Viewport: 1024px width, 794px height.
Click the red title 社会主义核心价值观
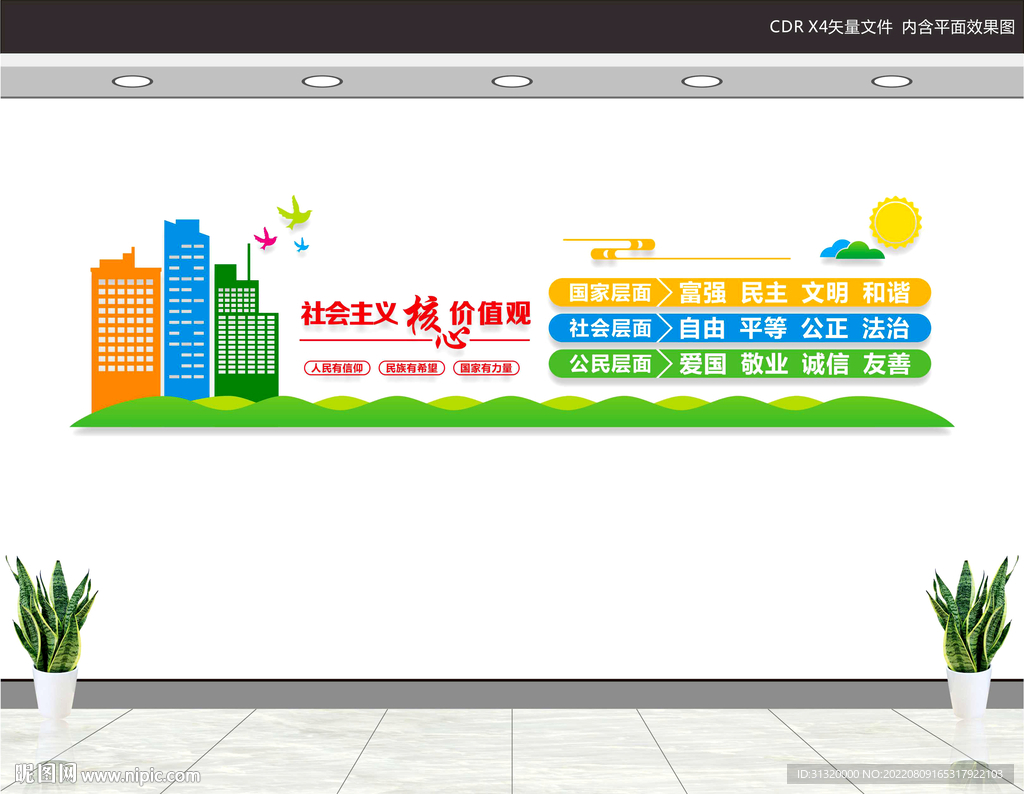tap(415, 320)
